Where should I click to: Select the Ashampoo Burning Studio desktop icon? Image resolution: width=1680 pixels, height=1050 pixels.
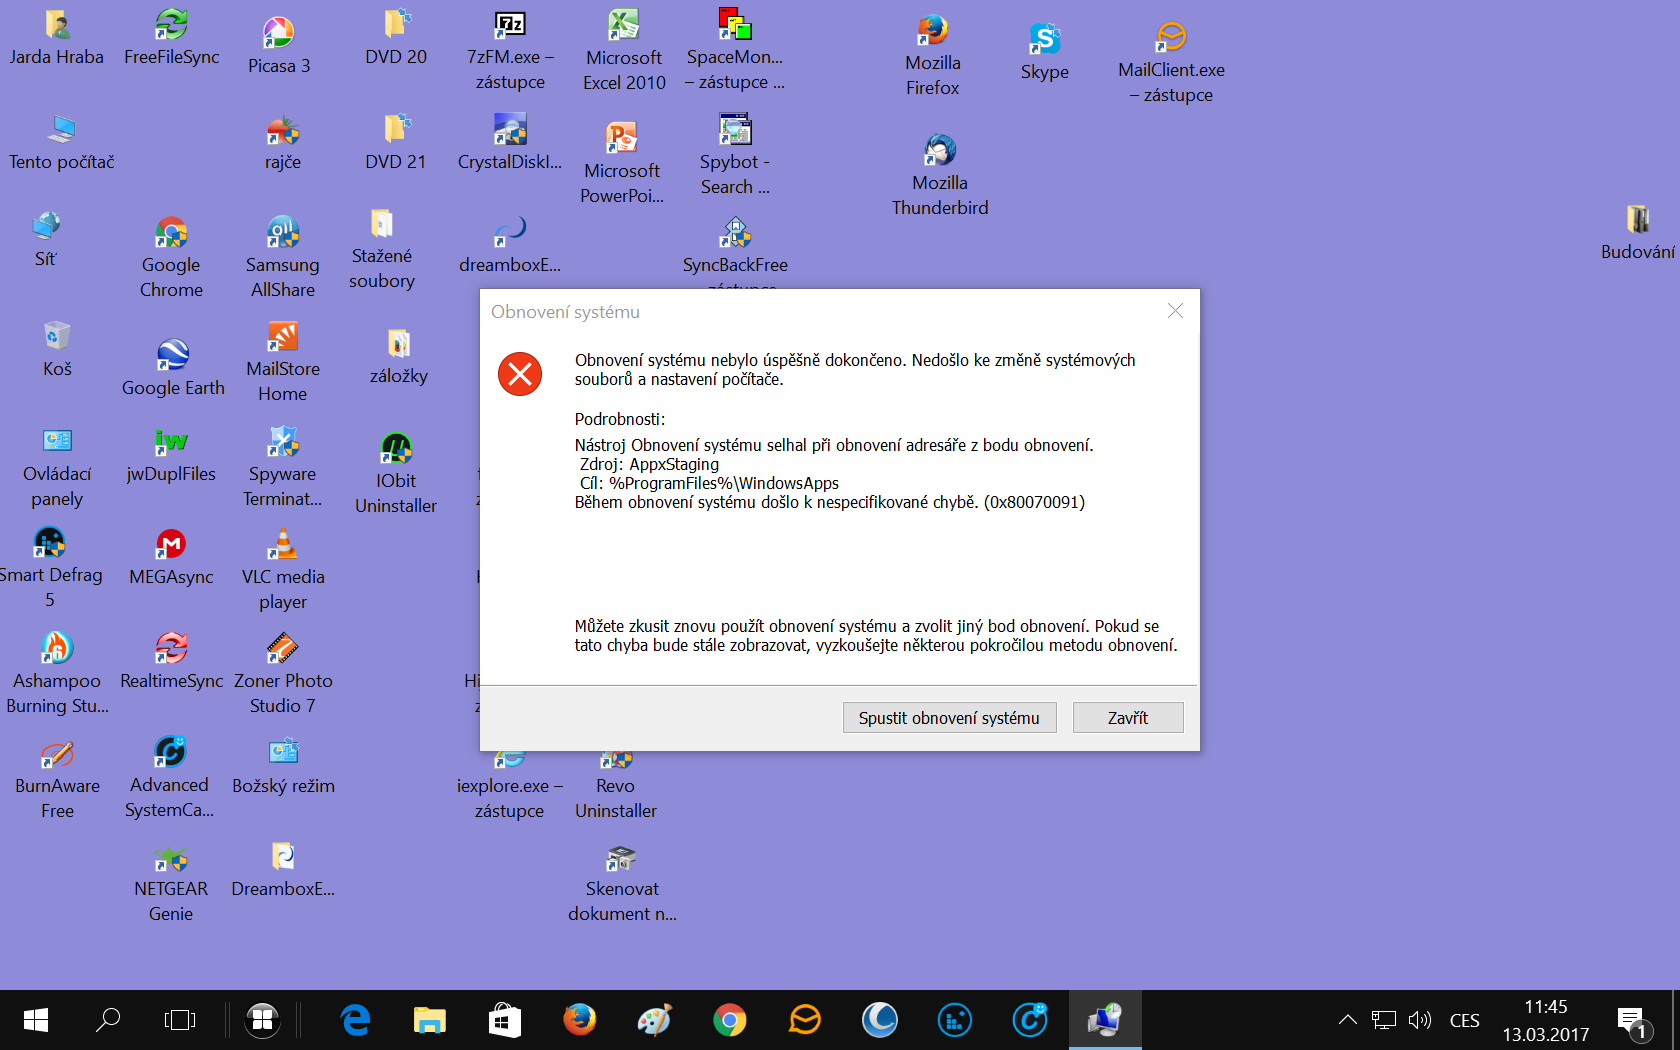pos(57,674)
